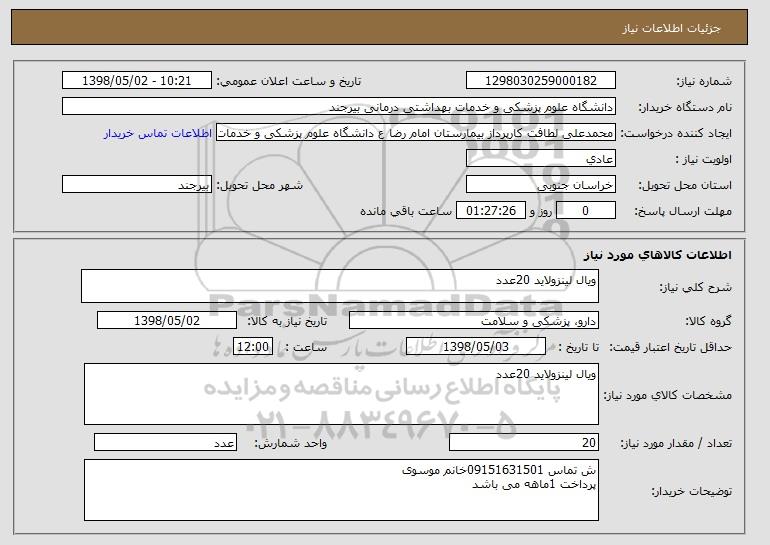Click the label تاریخ نیاز به کالا
The height and width of the screenshot is (545, 770).
pos(287,321)
